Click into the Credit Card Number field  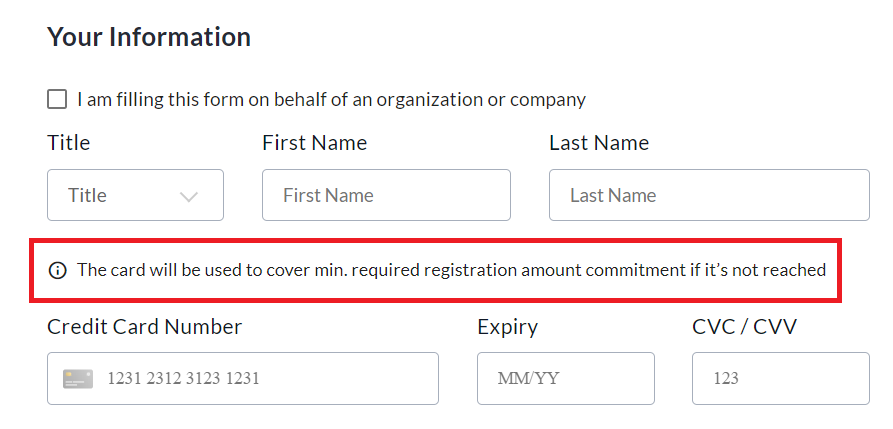pos(260,378)
